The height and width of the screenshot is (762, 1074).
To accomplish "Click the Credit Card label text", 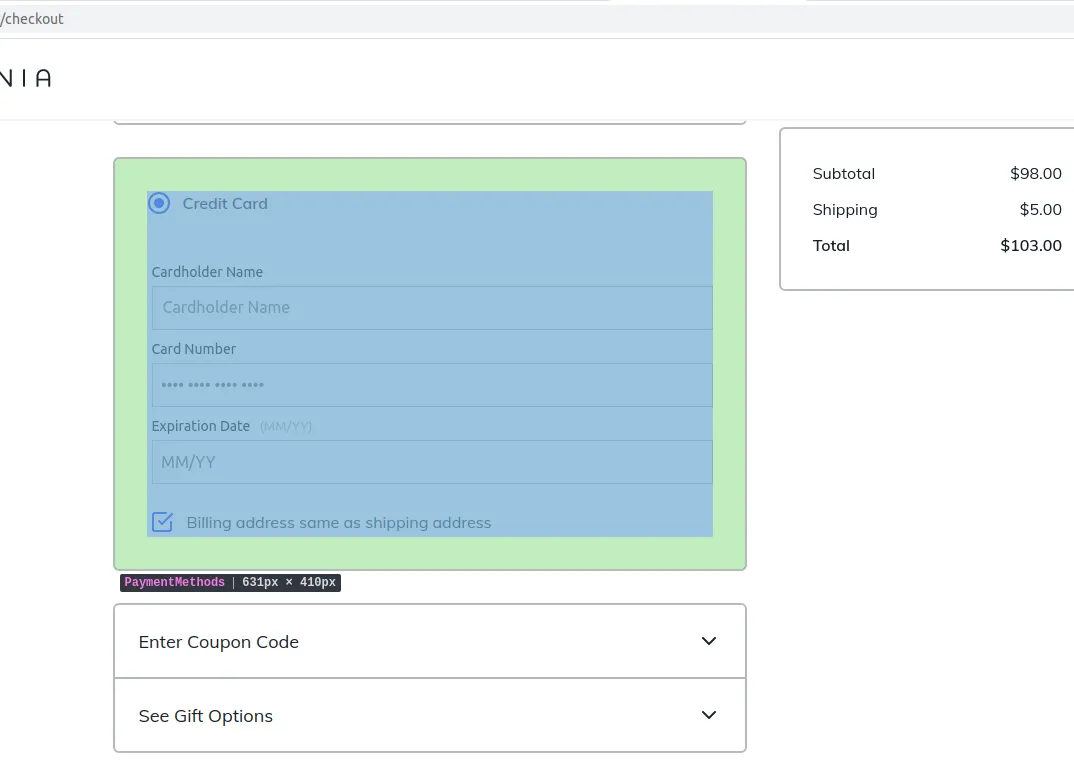I will click(x=225, y=203).
